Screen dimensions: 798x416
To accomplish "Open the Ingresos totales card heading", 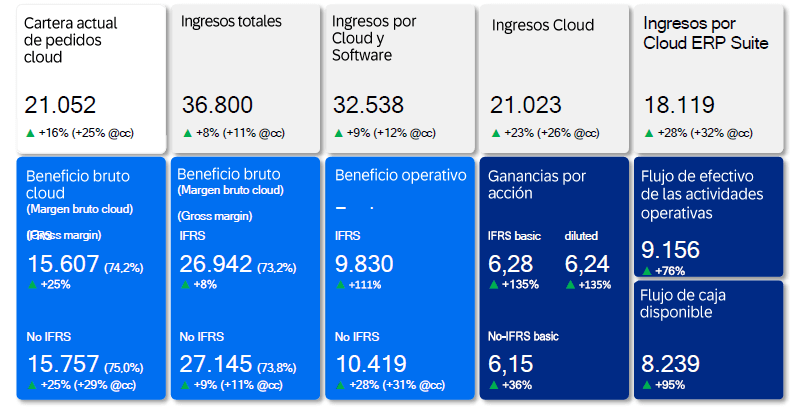I will pyautogui.click(x=231, y=21).
